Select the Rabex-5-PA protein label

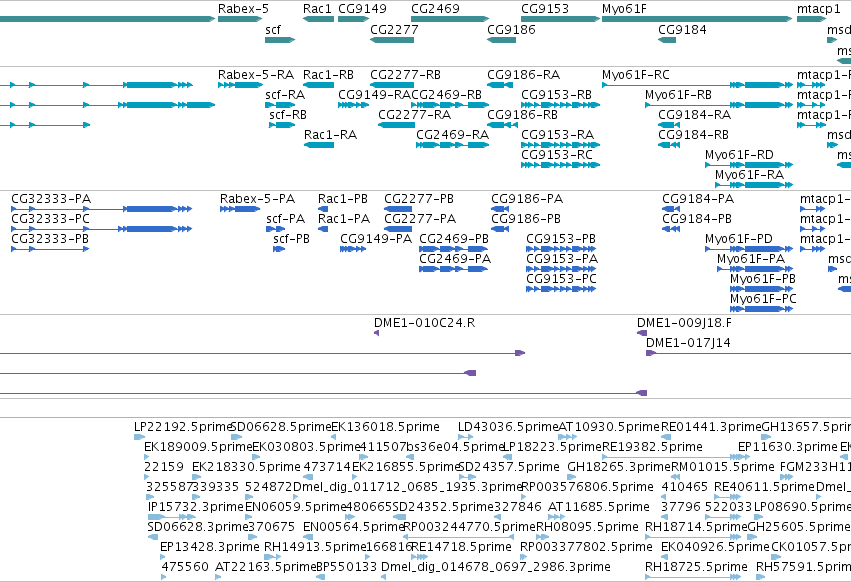coord(257,199)
